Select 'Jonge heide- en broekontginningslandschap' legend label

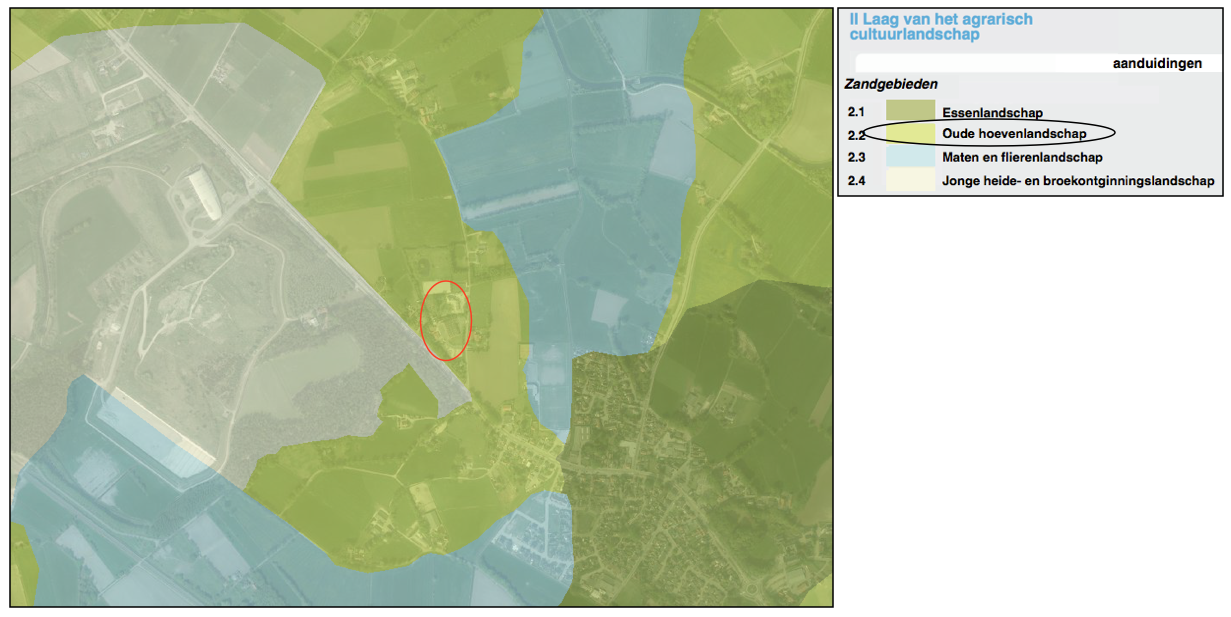[x=1078, y=181]
